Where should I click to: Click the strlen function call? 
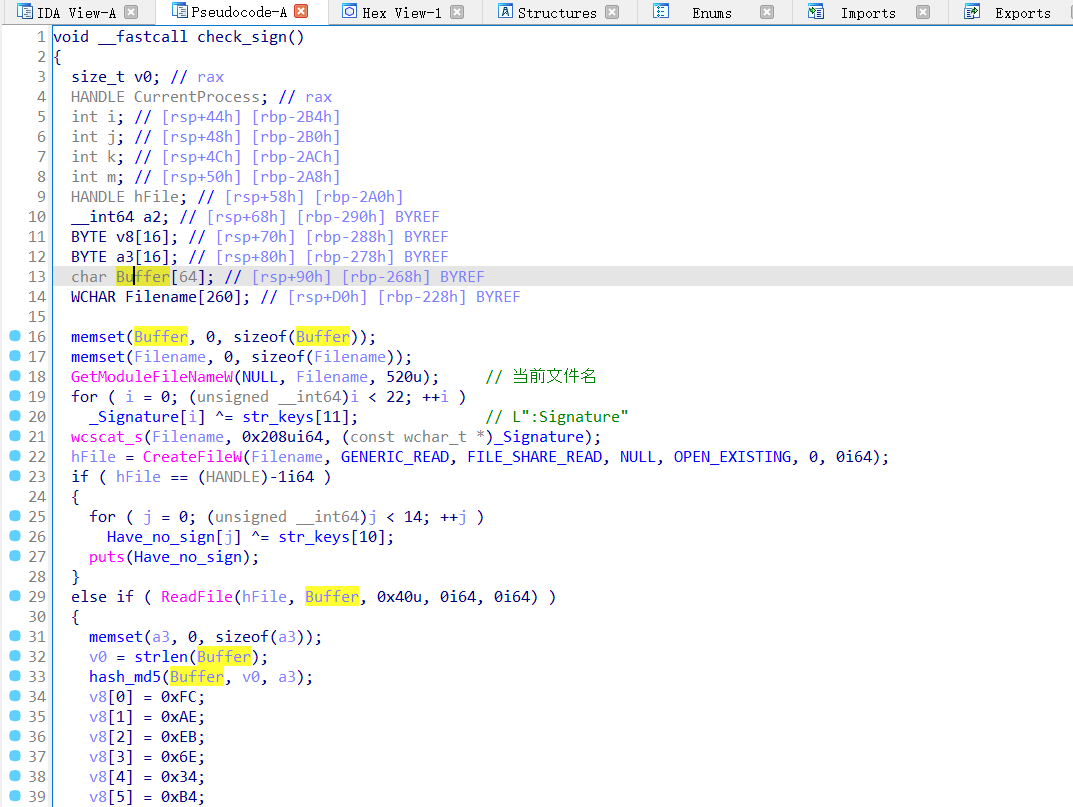click(161, 656)
